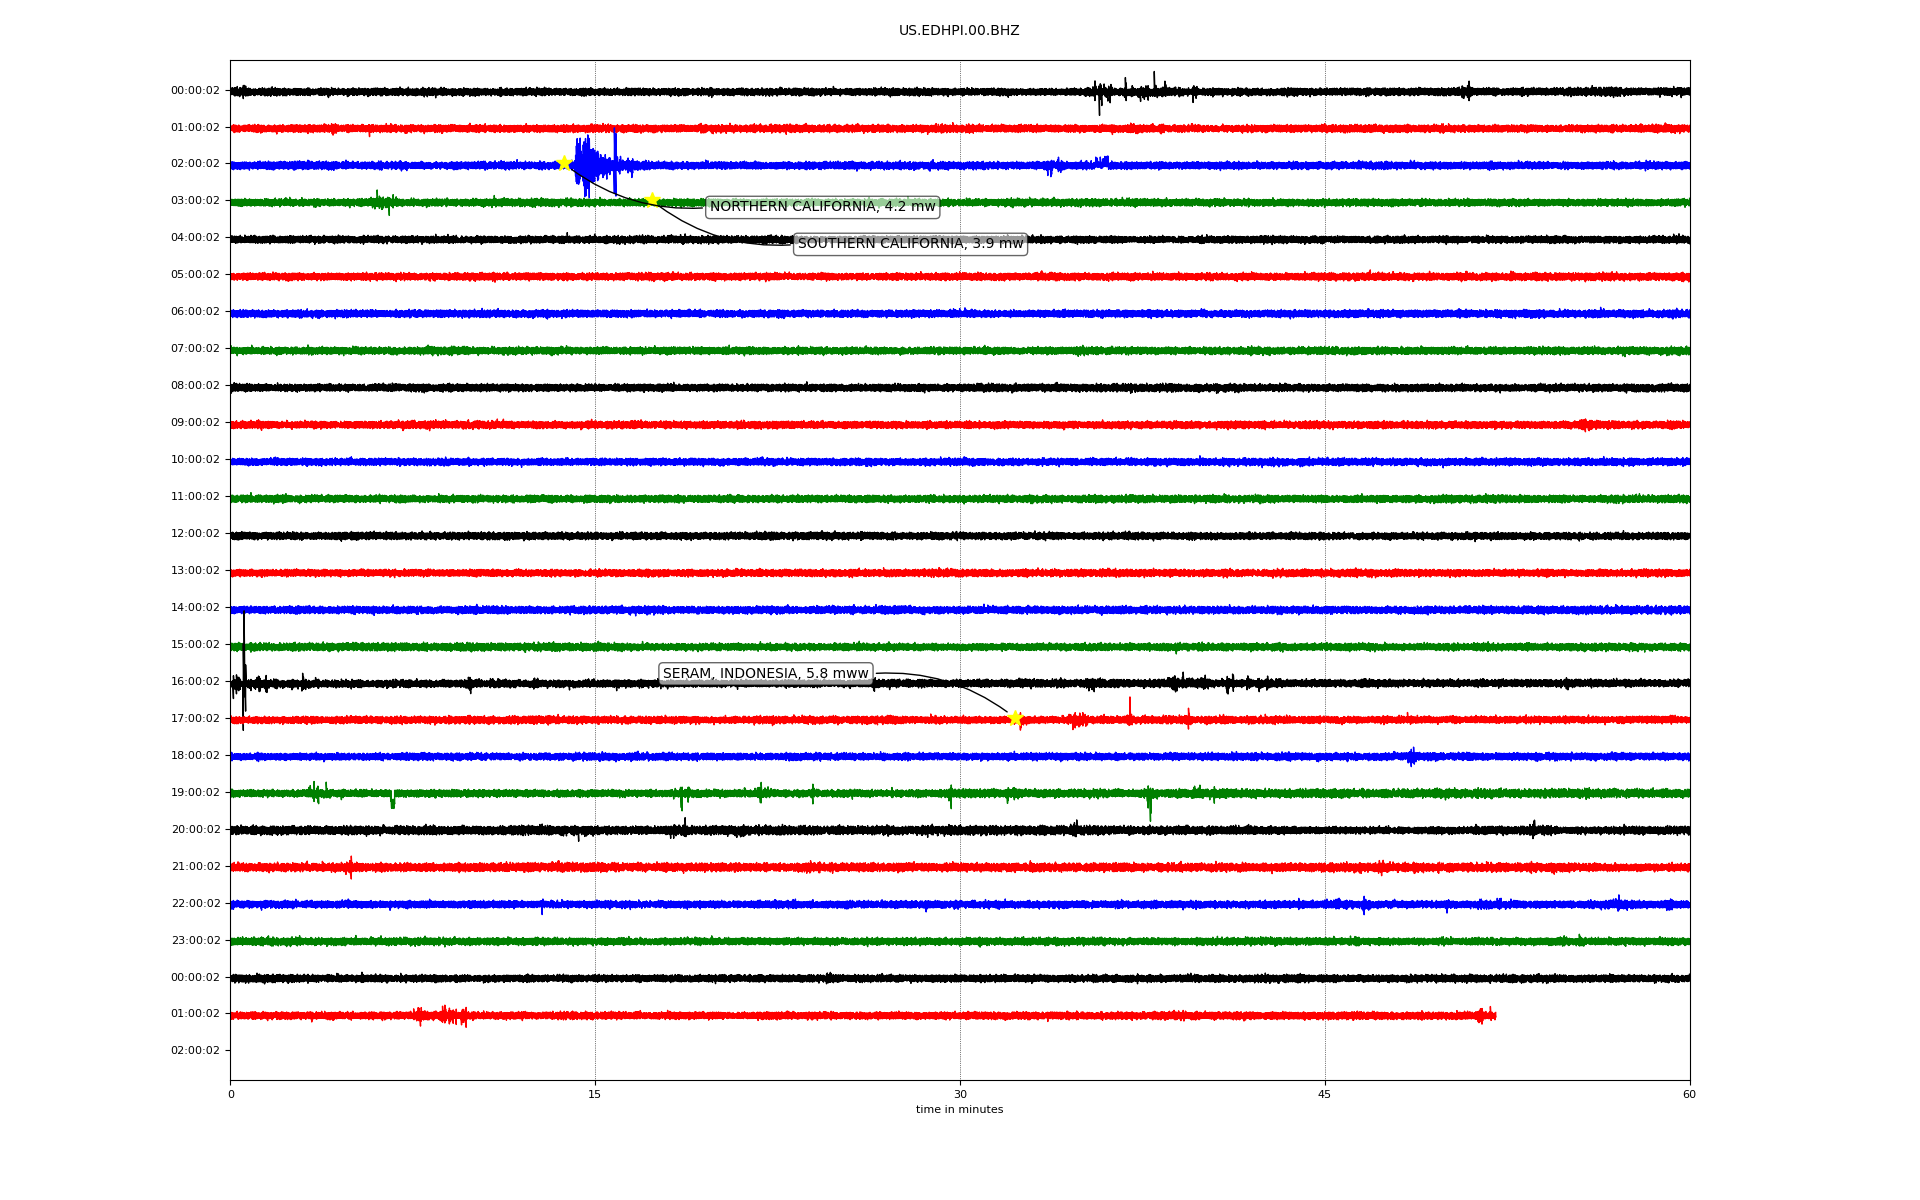
Task: Click the 15 minute x-axis tick
Action: pyautogui.click(x=595, y=1094)
